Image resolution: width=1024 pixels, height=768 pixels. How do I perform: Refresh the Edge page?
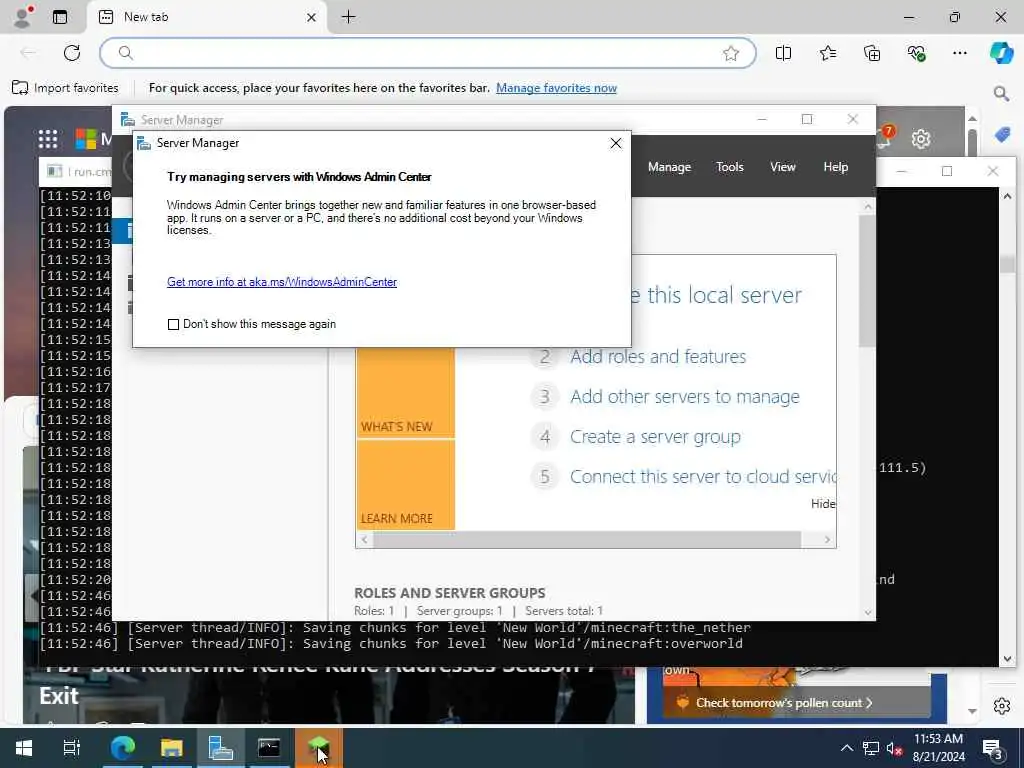click(x=72, y=53)
